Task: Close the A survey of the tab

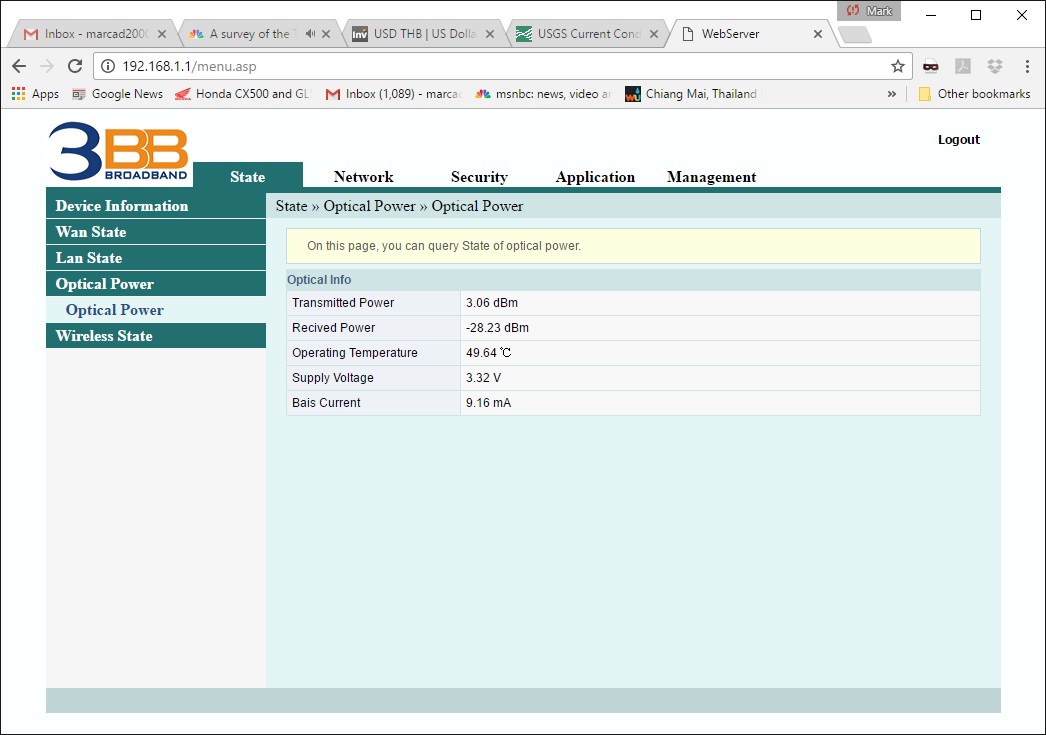Action: [326, 34]
